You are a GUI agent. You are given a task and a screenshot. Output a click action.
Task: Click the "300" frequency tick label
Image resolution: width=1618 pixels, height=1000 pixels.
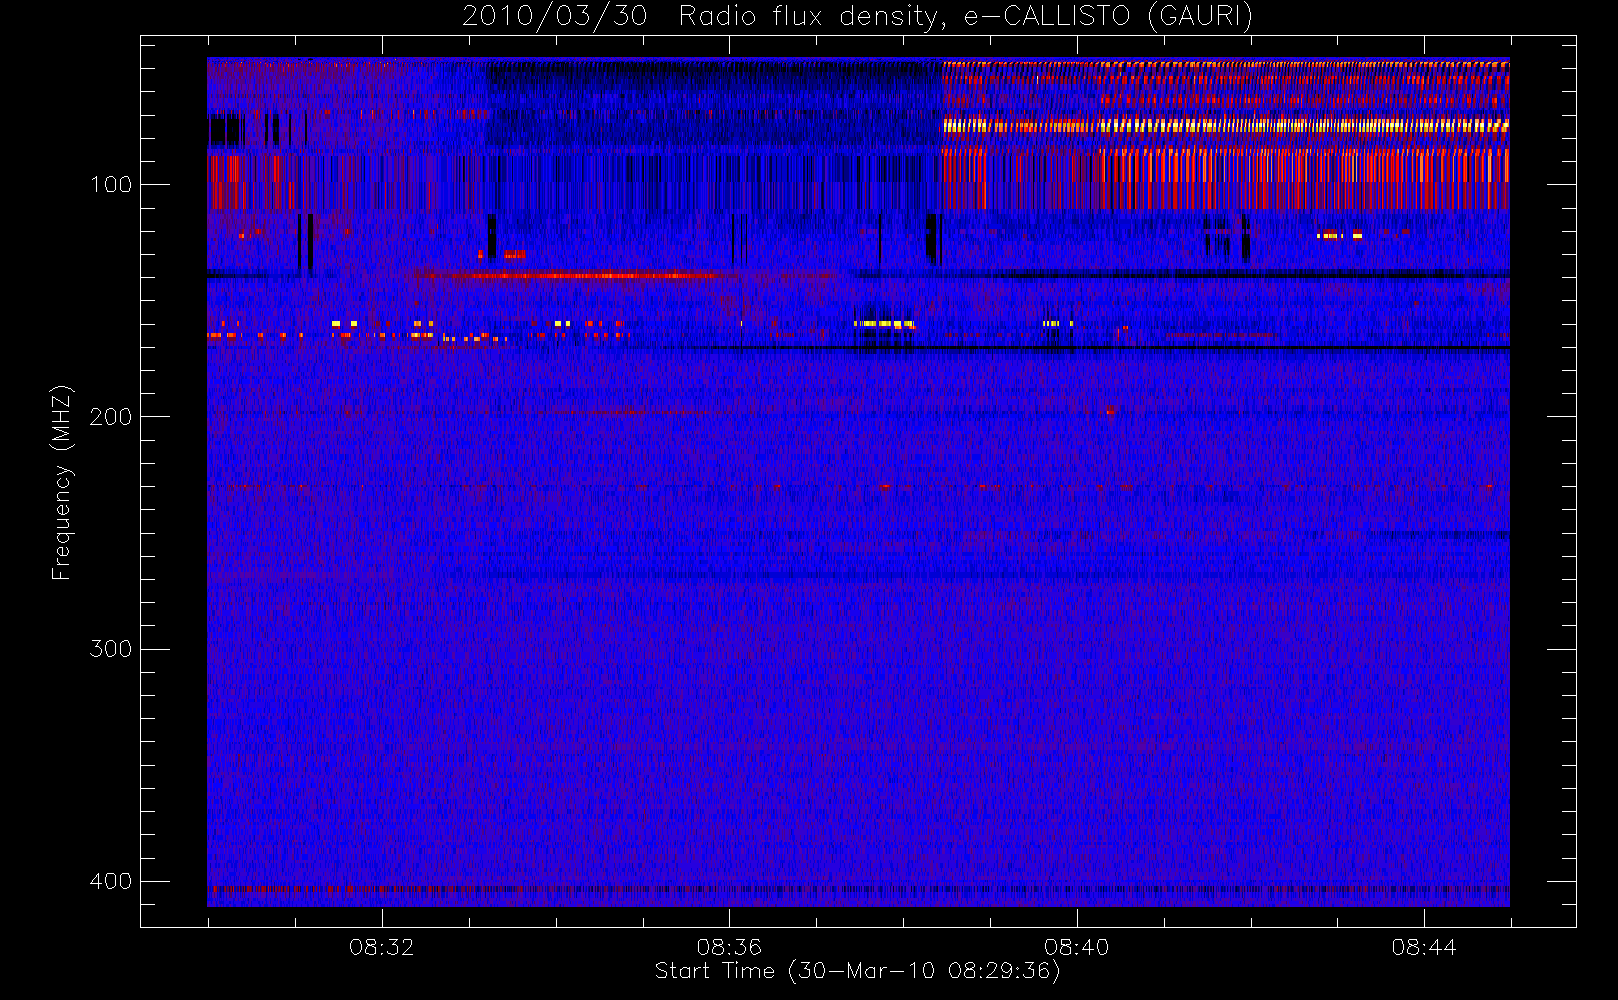pyautogui.click(x=110, y=649)
